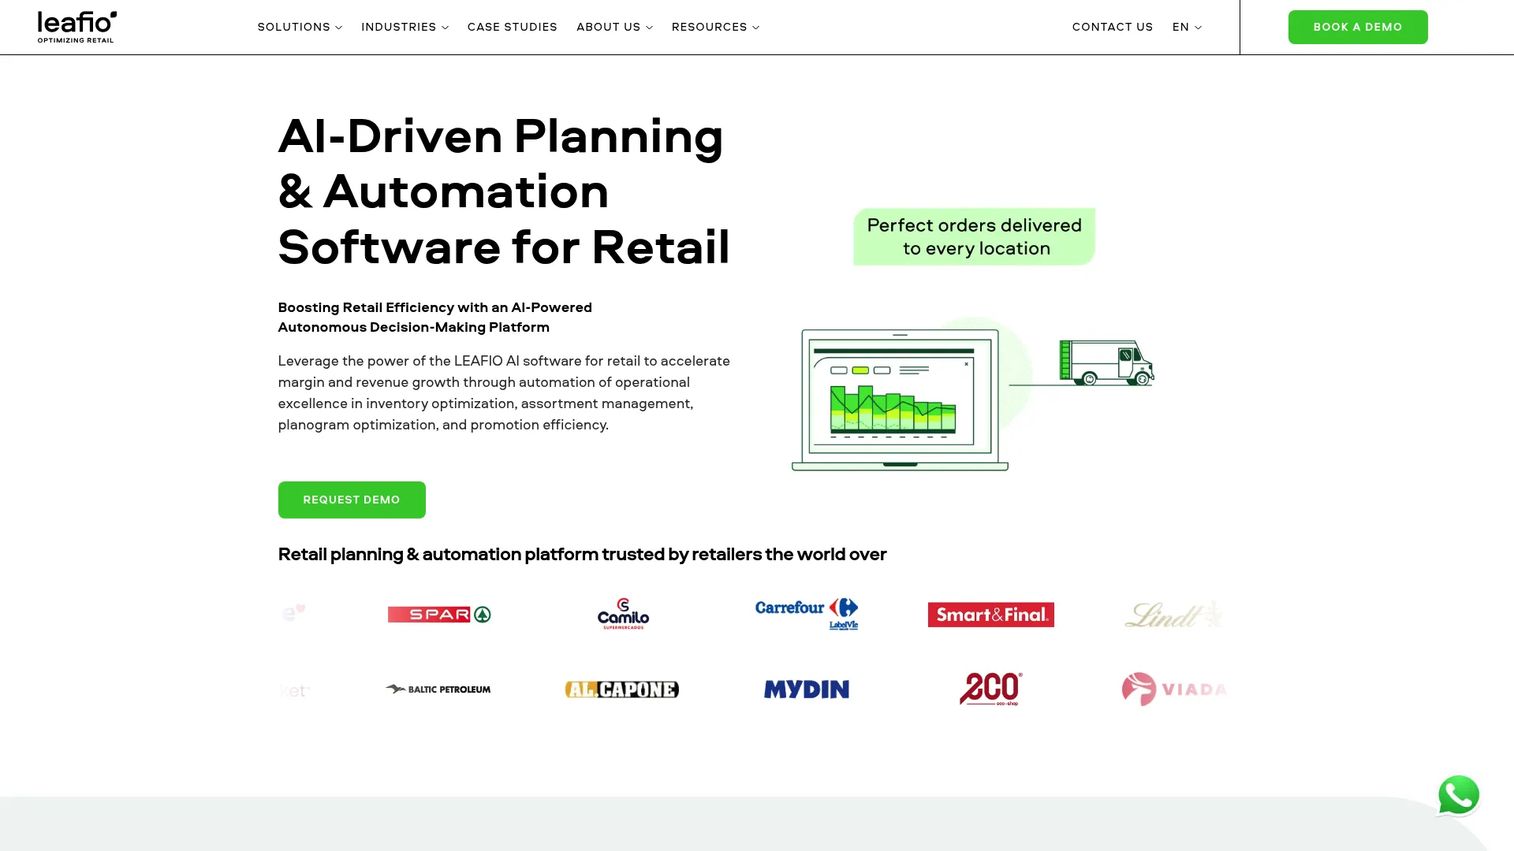Click the 'Boosting Retail Efficiency' subheading
Image resolution: width=1514 pixels, height=851 pixels.
(x=435, y=317)
